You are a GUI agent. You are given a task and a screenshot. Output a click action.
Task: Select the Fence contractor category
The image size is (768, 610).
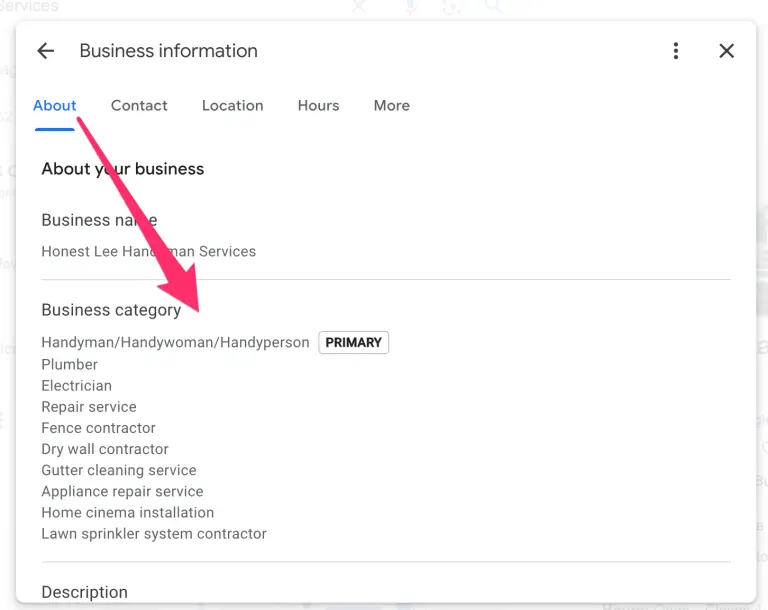coord(98,428)
